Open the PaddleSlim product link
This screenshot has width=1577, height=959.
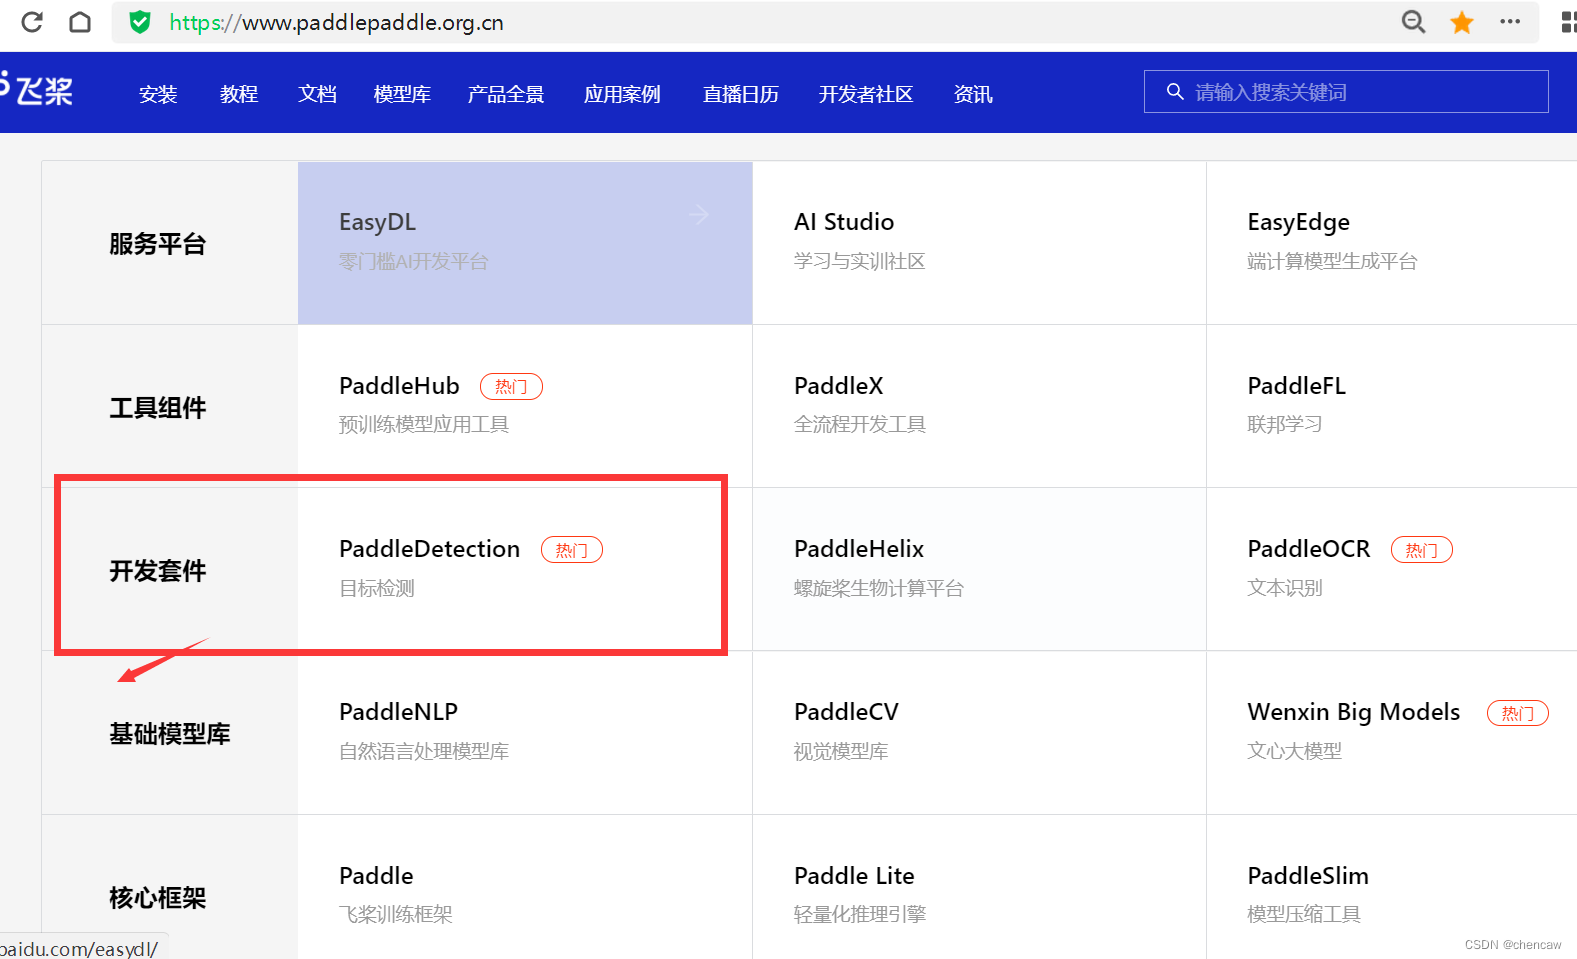click(1307, 876)
